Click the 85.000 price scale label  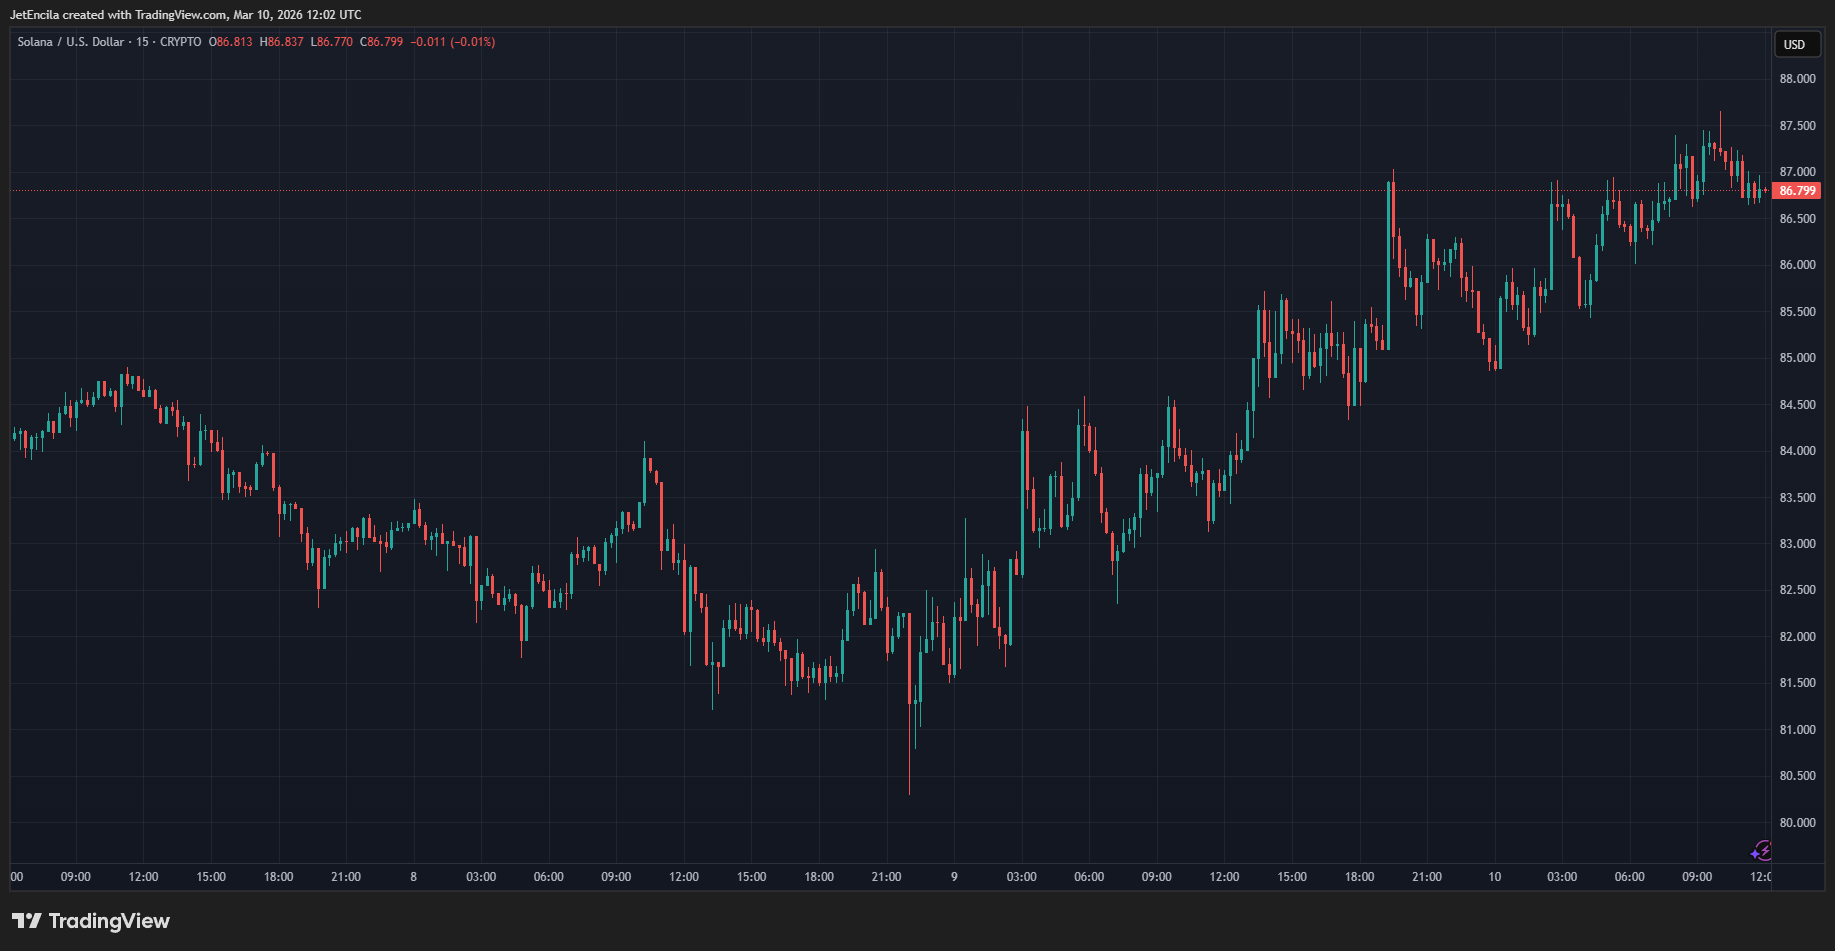tap(1797, 358)
